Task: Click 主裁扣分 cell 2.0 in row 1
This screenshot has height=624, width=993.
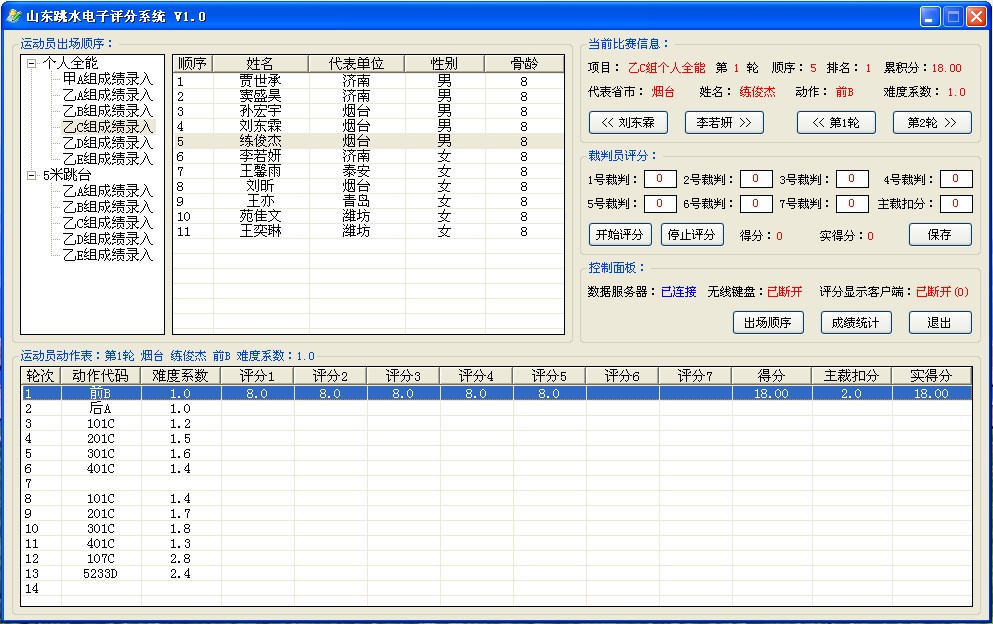Action: (x=851, y=393)
